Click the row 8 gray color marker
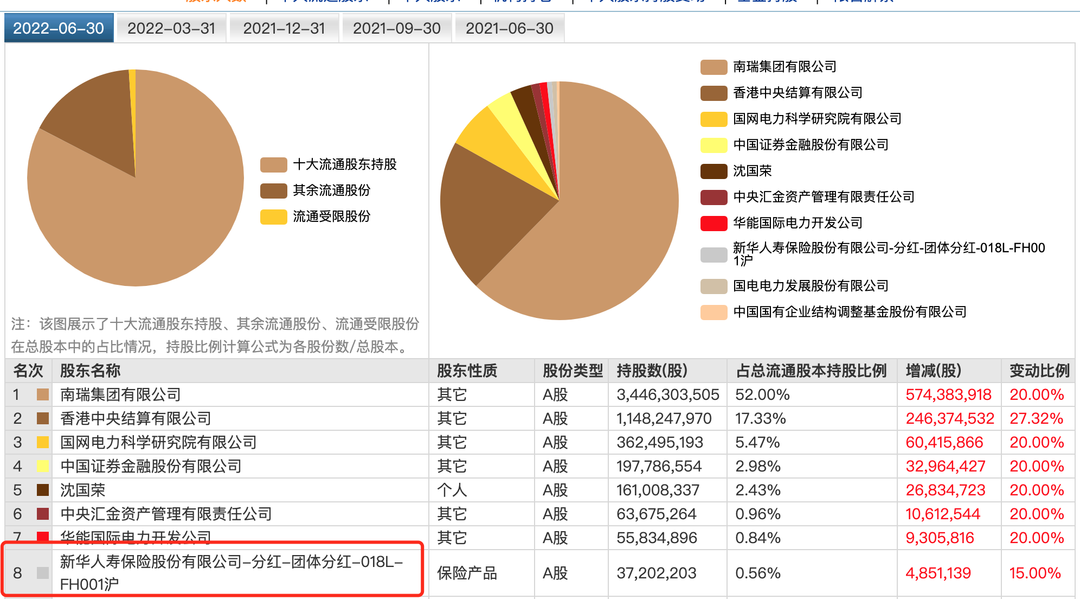This screenshot has width=1080, height=599. pyautogui.click(x=43, y=573)
